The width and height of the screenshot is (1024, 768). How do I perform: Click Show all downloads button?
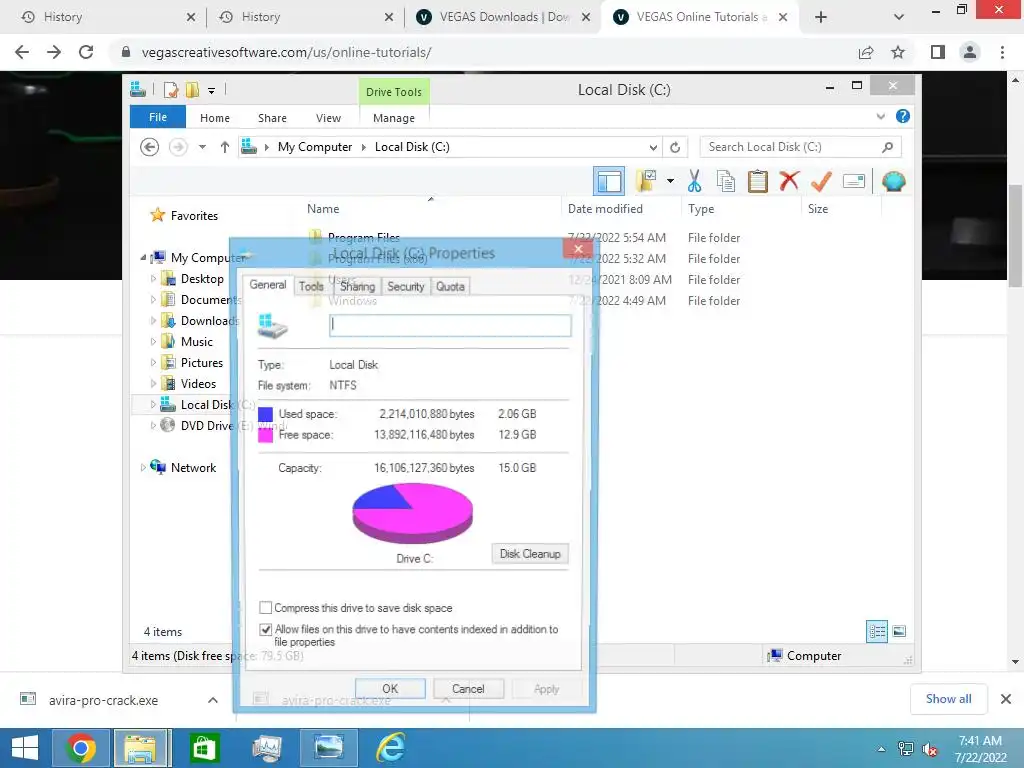(x=948, y=699)
